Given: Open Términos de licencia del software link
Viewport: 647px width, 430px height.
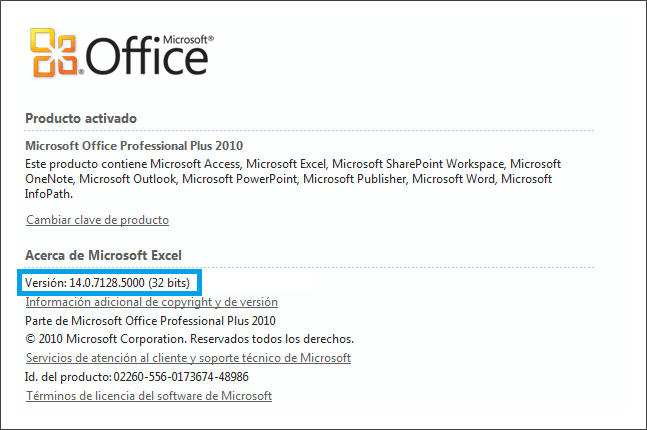Looking at the screenshot, I should (149, 396).
